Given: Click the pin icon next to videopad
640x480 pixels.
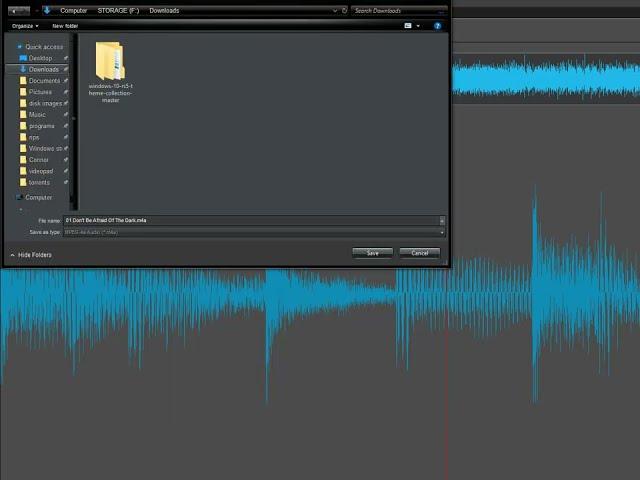Looking at the screenshot, I should pos(66,171).
